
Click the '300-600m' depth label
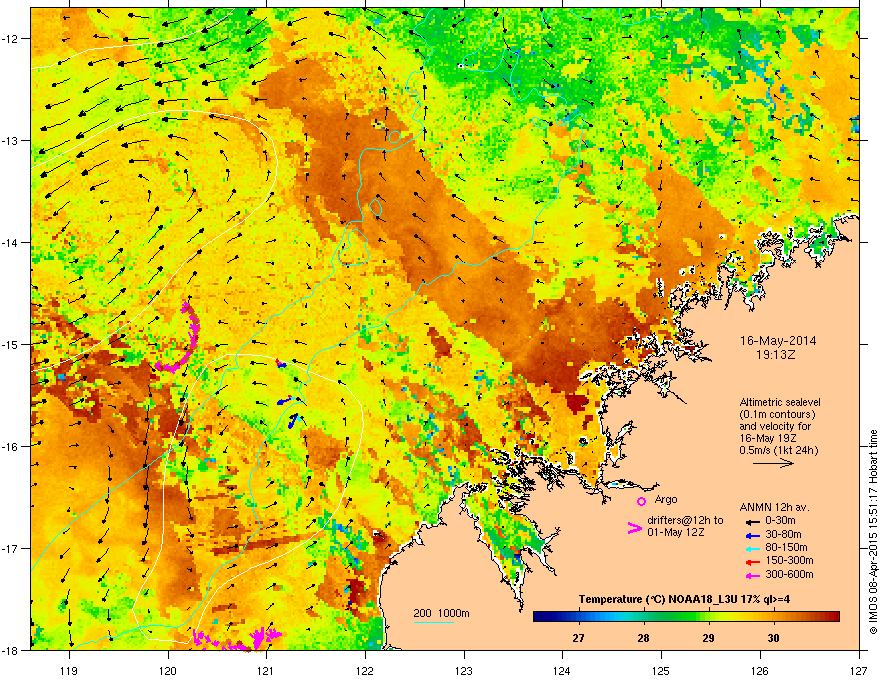789,574
